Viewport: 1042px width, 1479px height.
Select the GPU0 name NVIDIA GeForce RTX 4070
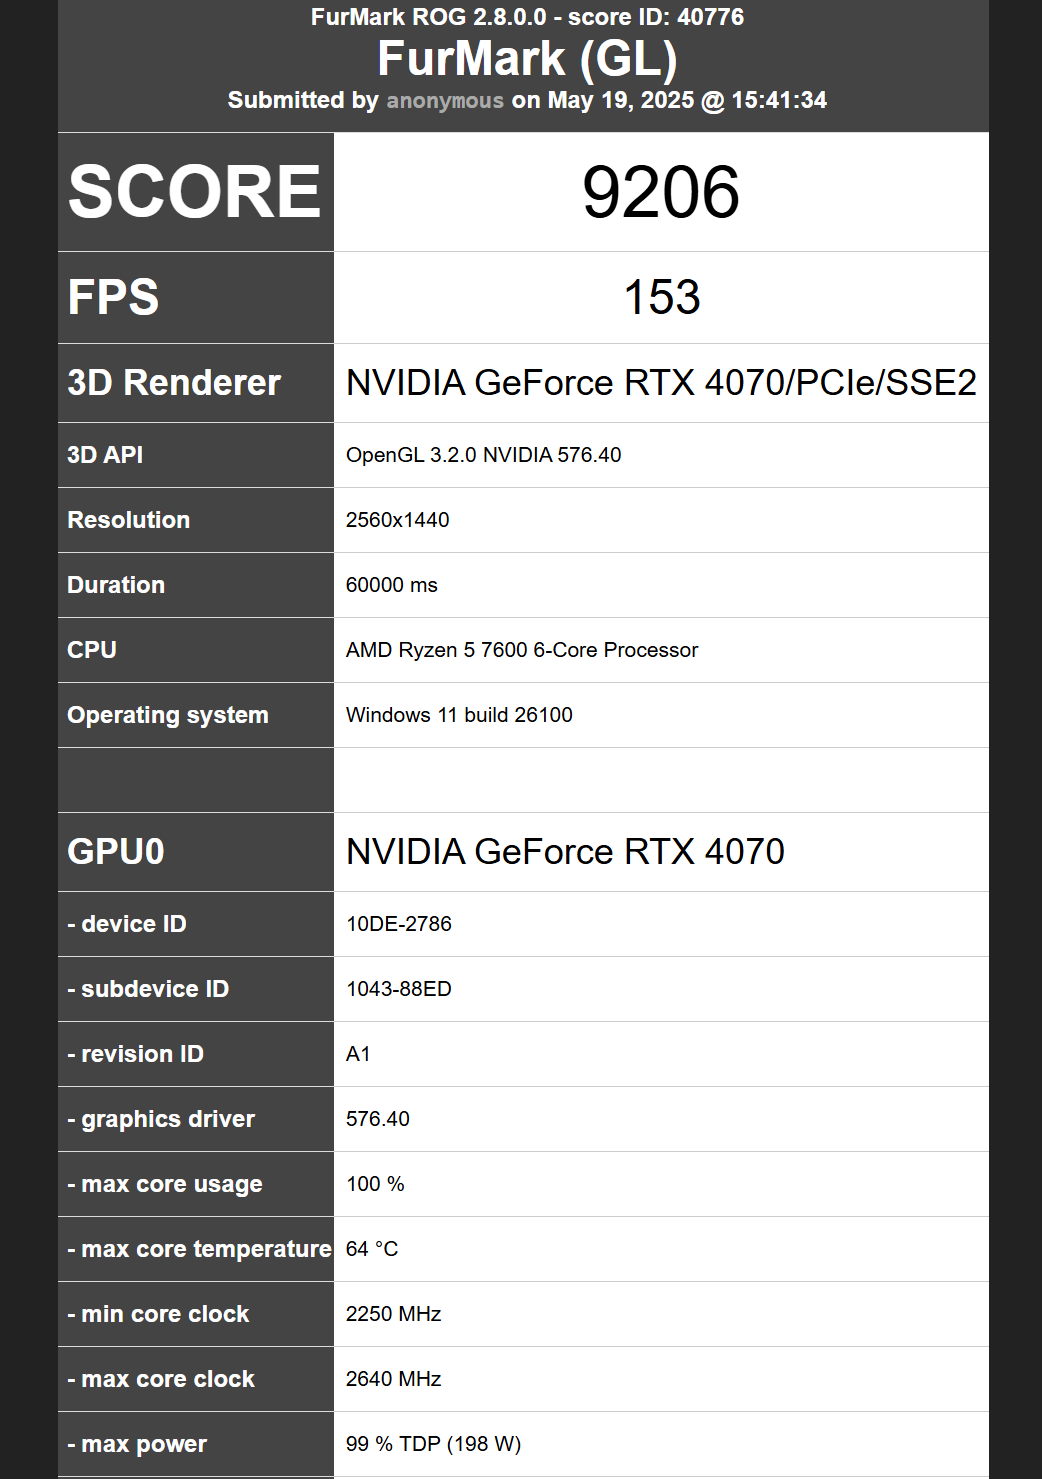(x=565, y=852)
